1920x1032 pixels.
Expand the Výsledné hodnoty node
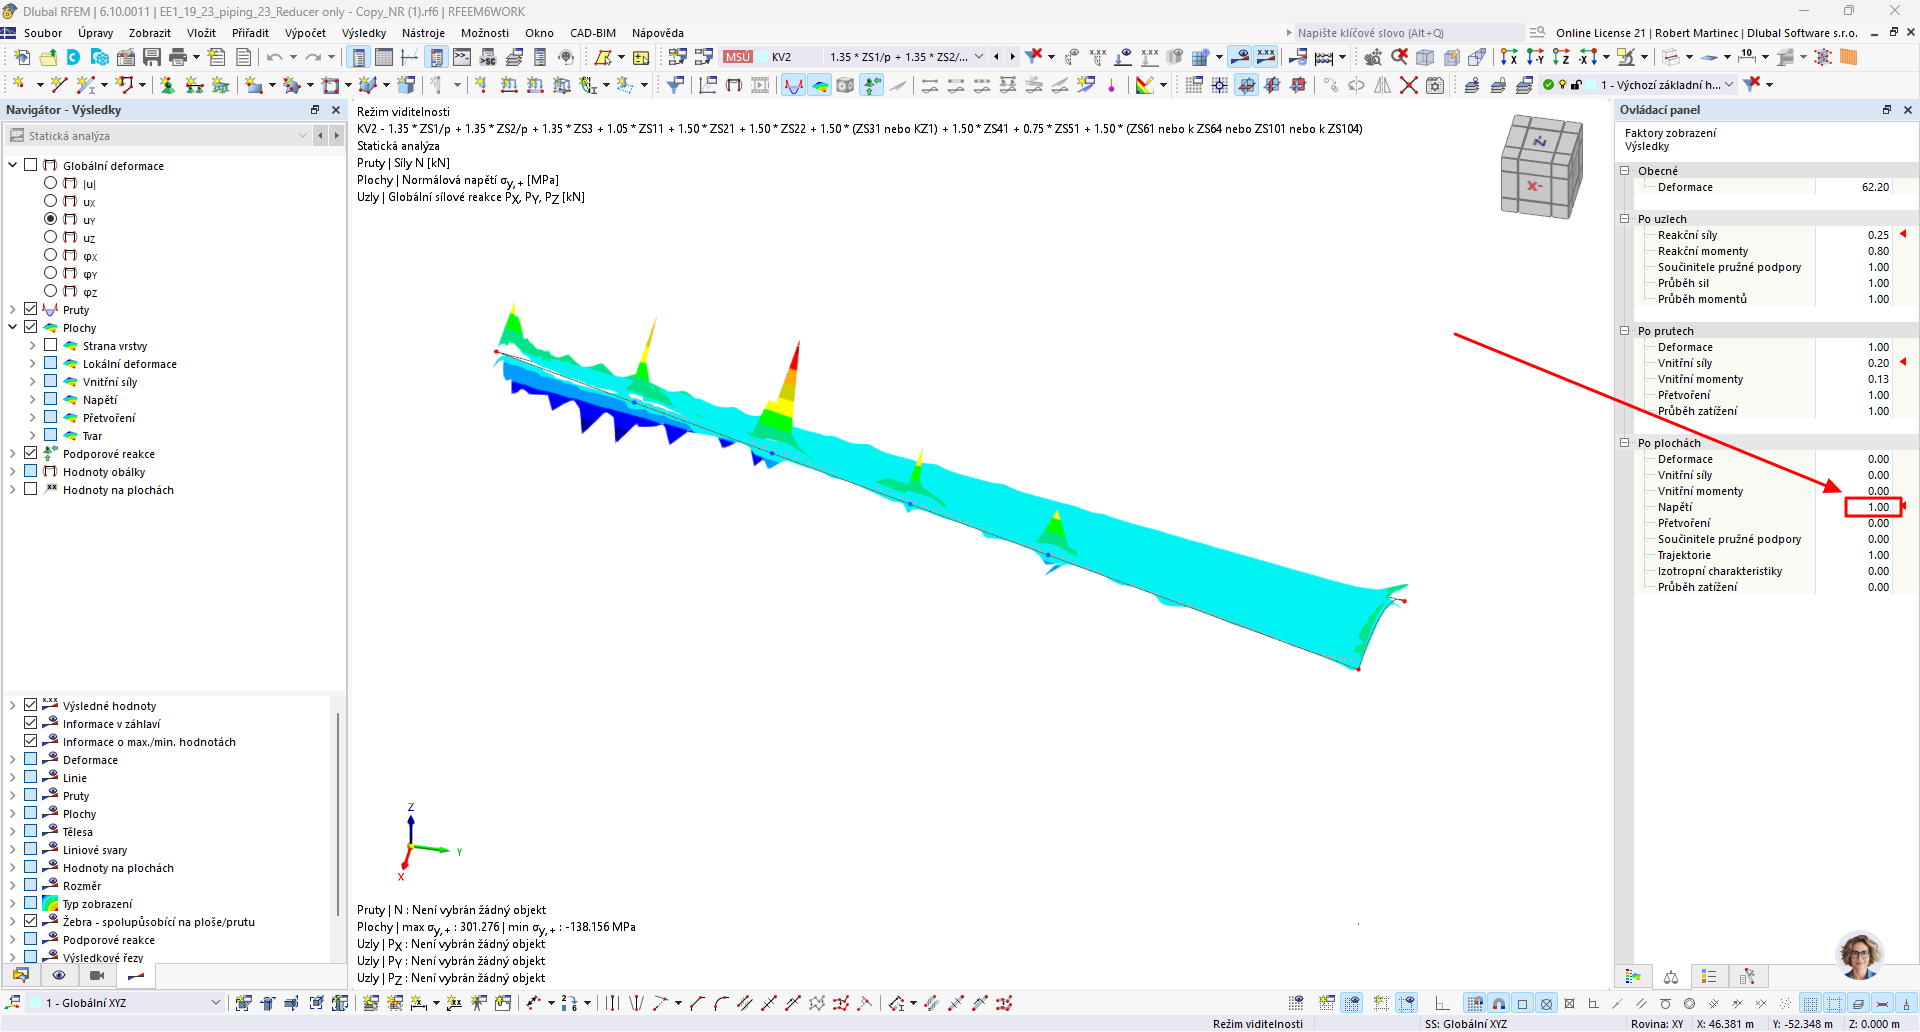[13, 705]
